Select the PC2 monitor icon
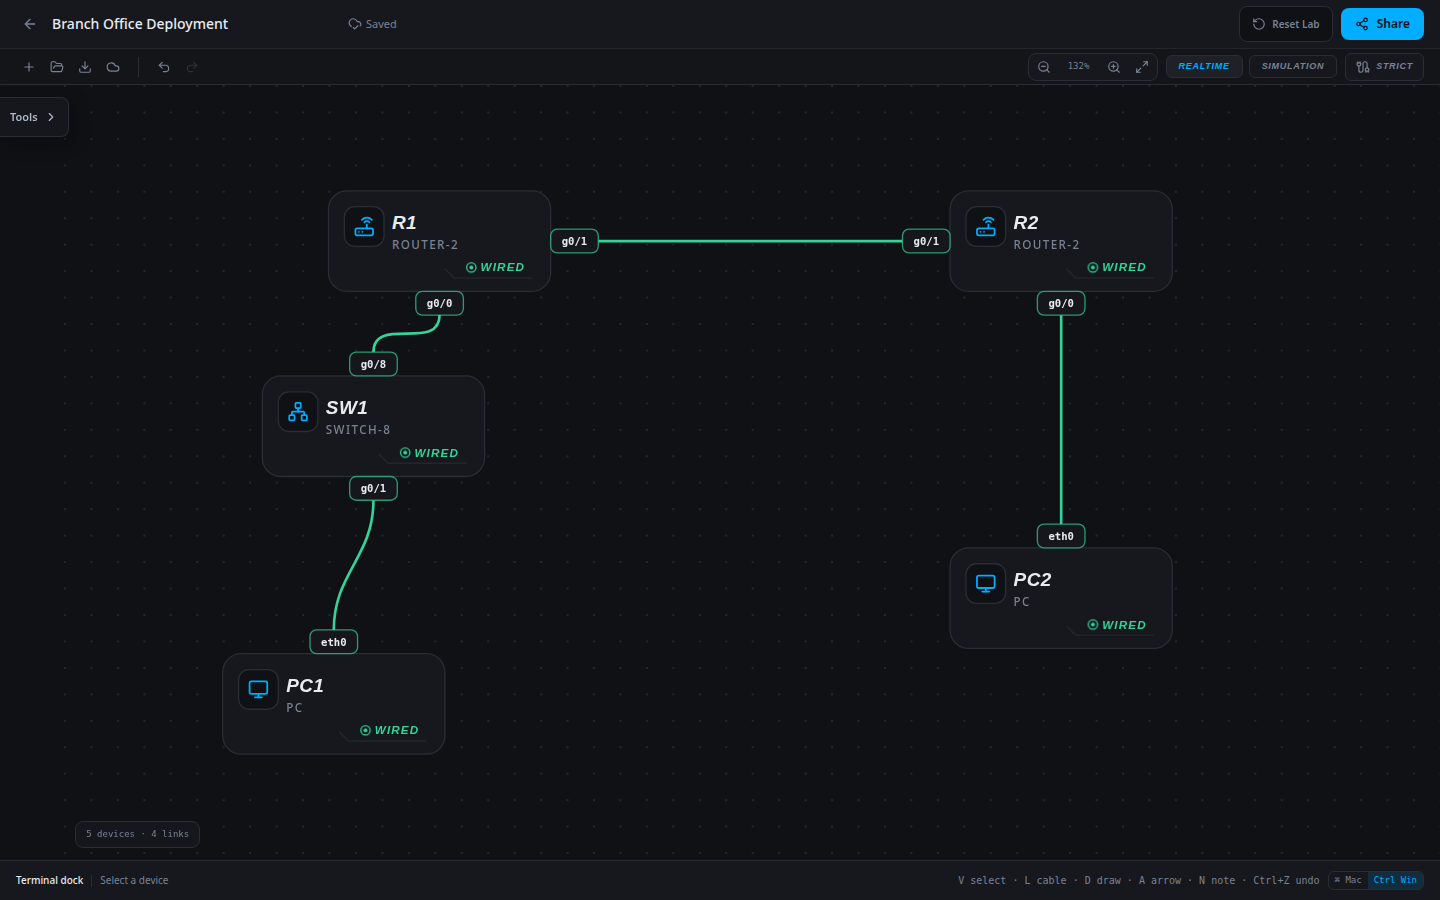1440x900 pixels. [986, 583]
